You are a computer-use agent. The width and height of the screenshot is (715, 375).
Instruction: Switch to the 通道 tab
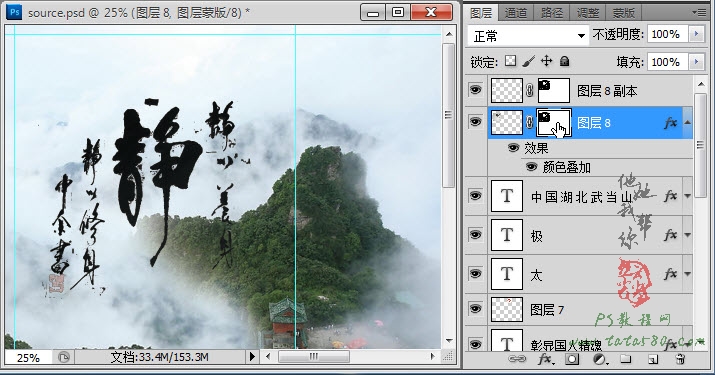[516, 13]
